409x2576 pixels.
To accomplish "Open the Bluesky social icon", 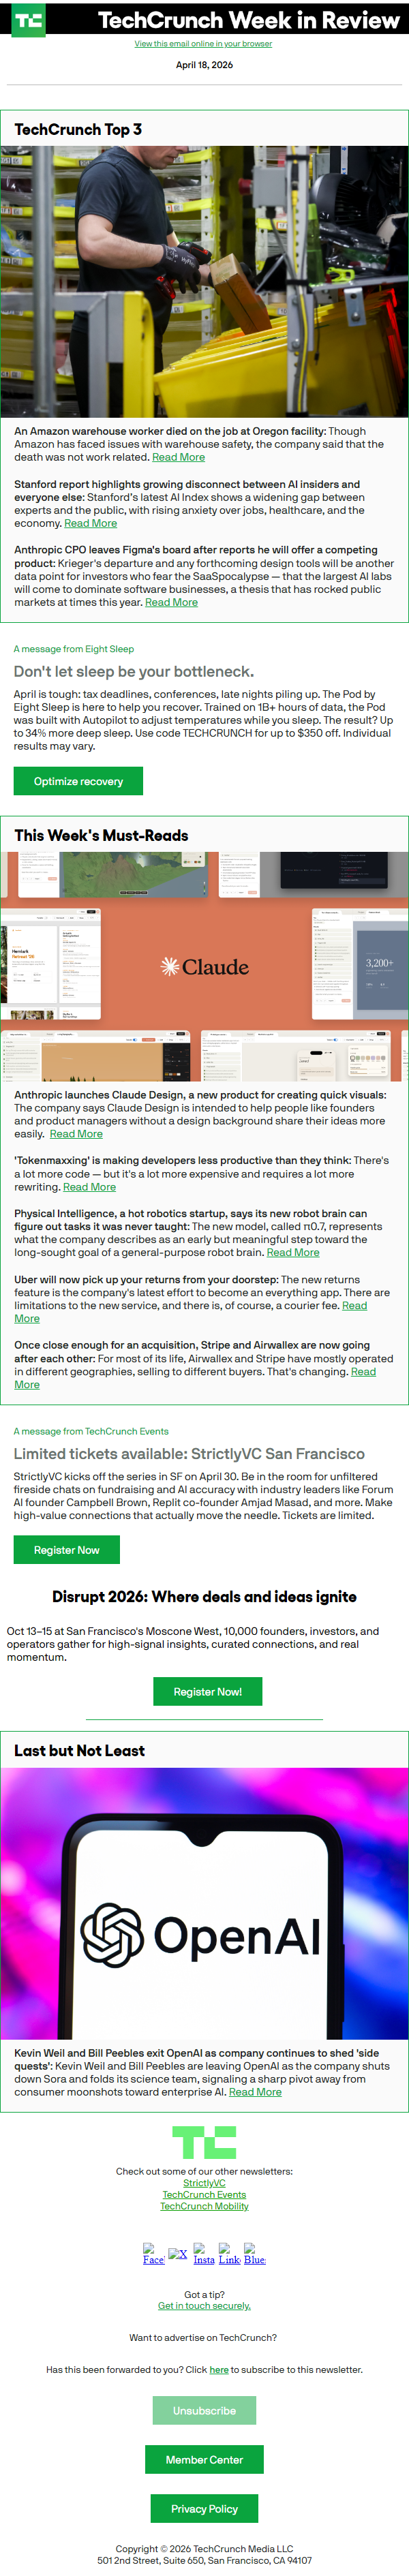I will pos(255,2253).
